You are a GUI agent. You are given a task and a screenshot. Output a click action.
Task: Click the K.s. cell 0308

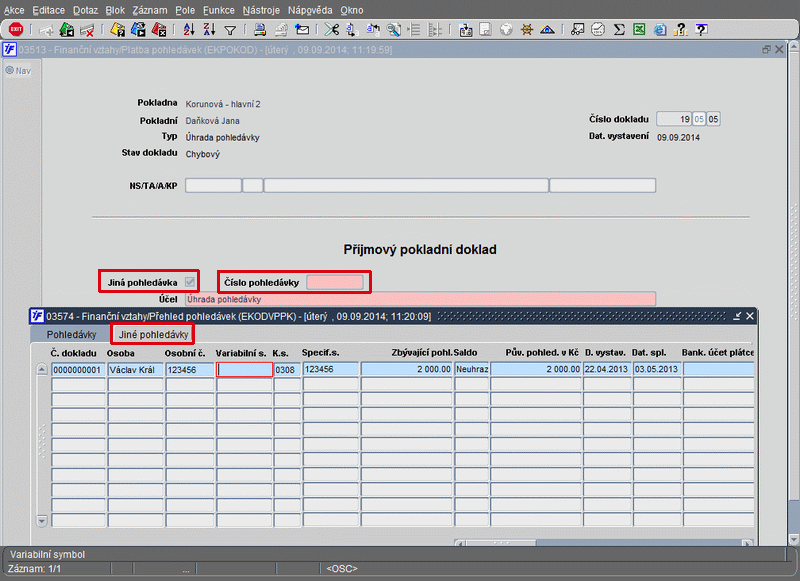pyautogui.click(x=287, y=369)
